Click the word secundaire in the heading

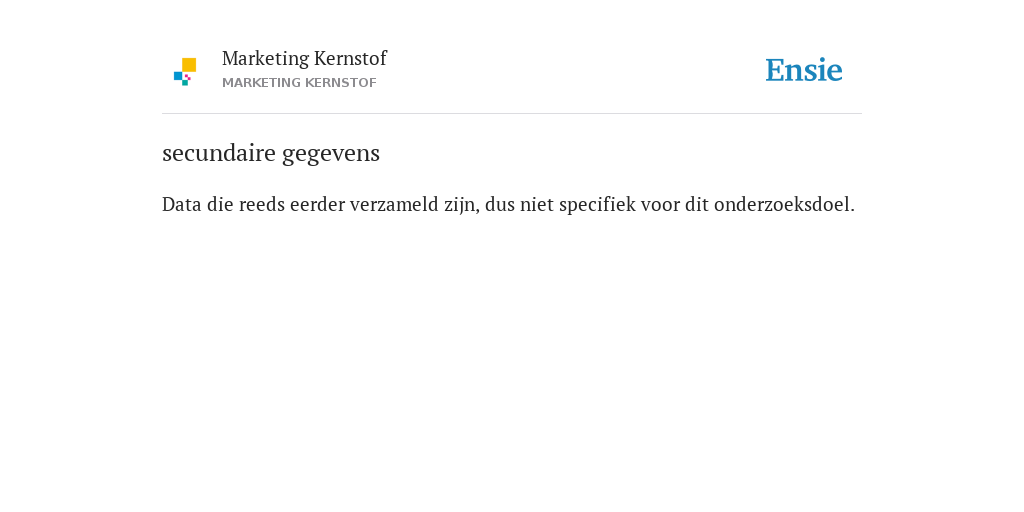[x=219, y=153]
